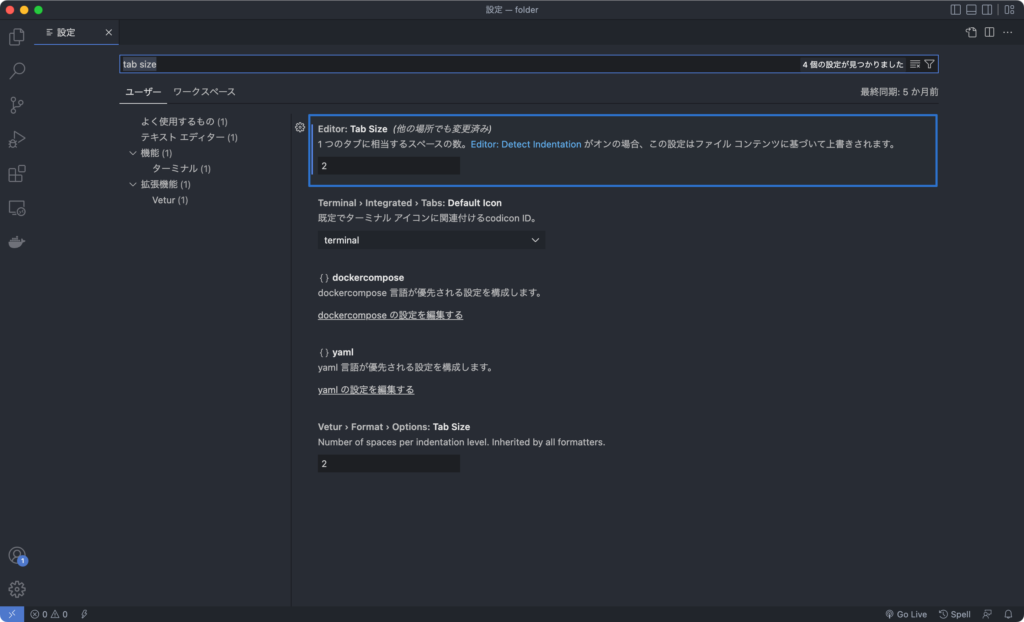This screenshot has height=622, width=1024.
Task: Open the Remote Explorer view
Action: pos(16,207)
